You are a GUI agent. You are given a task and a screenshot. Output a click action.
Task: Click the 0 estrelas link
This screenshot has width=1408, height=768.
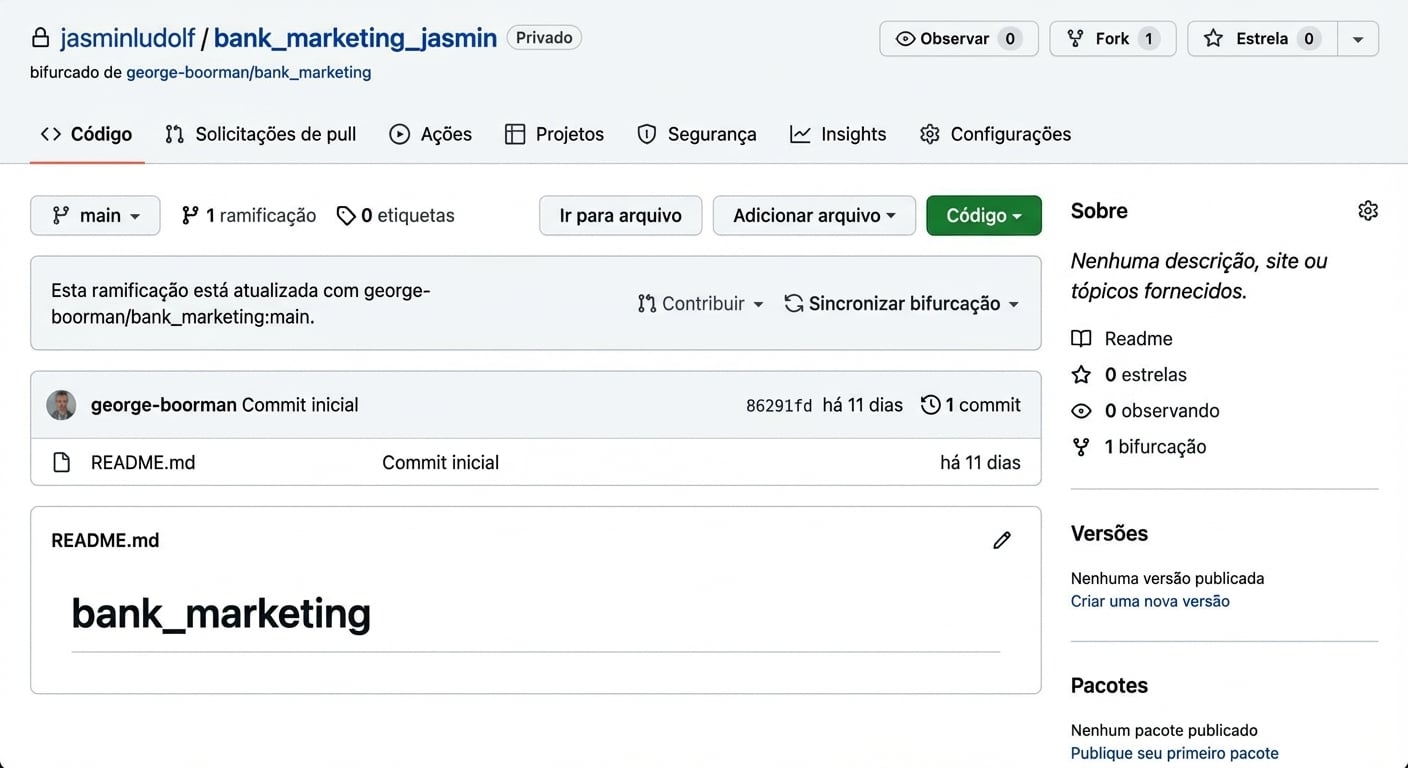pos(1129,374)
